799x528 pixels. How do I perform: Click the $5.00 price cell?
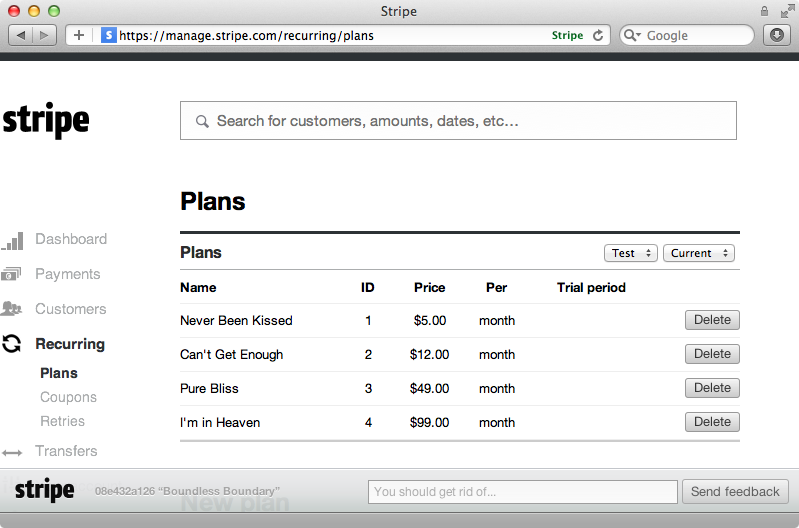pyautogui.click(x=430, y=321)
